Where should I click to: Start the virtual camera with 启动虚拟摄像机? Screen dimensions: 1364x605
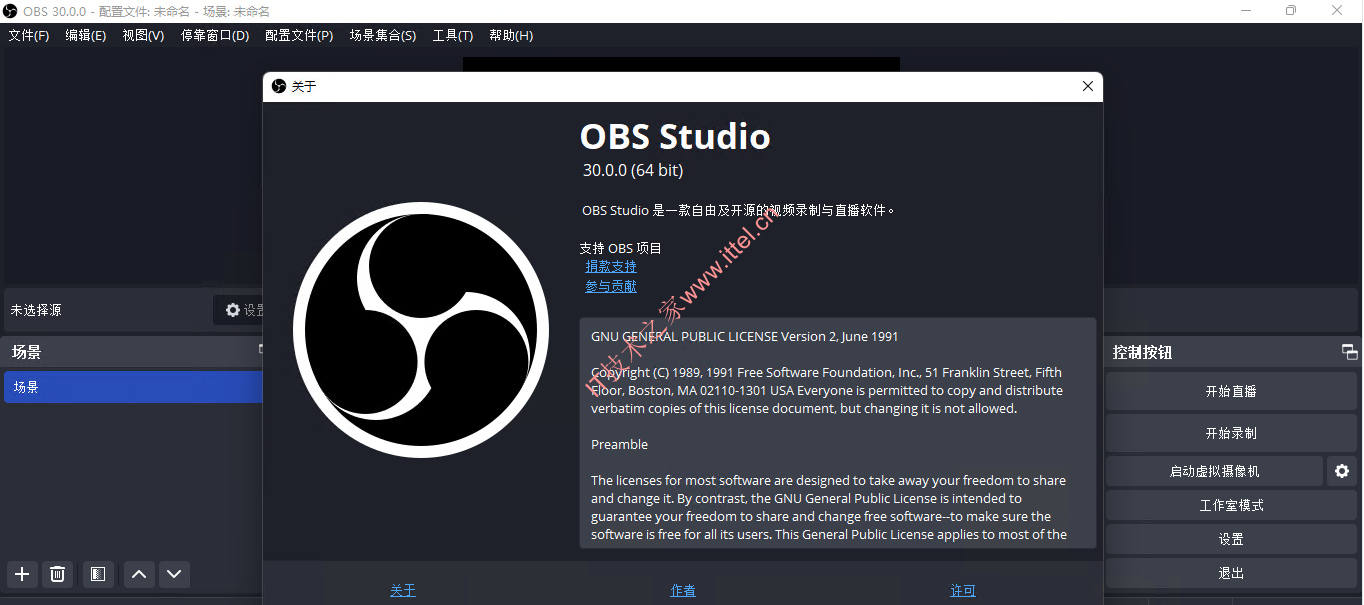[x=1215, y=471]
